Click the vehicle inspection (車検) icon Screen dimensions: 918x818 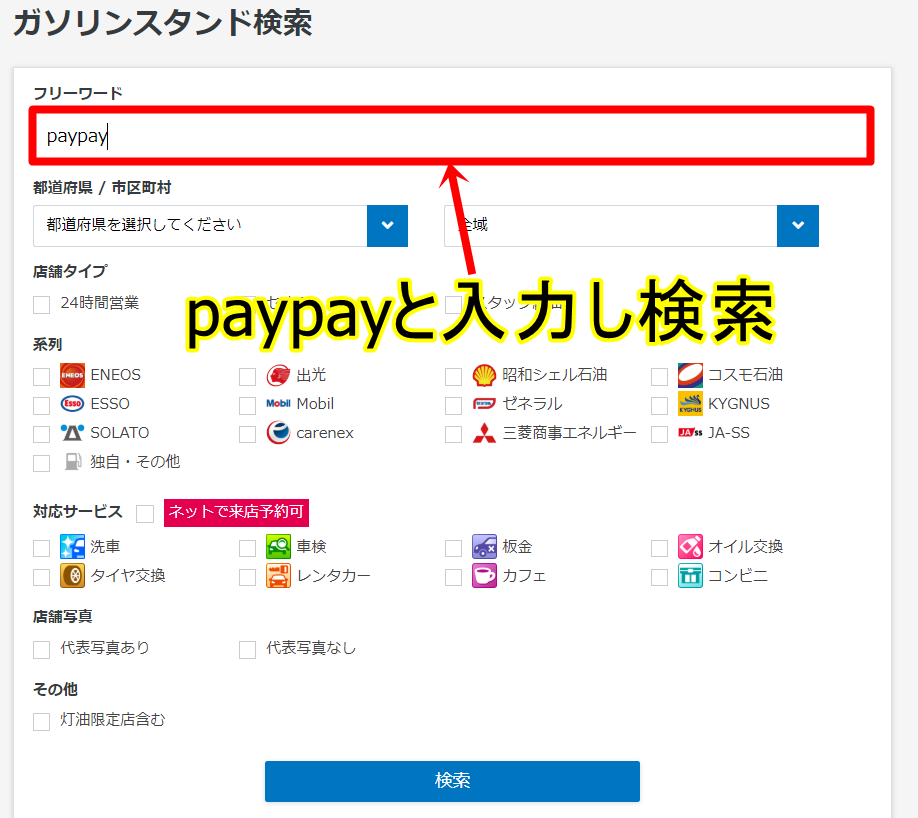[278, 547]
